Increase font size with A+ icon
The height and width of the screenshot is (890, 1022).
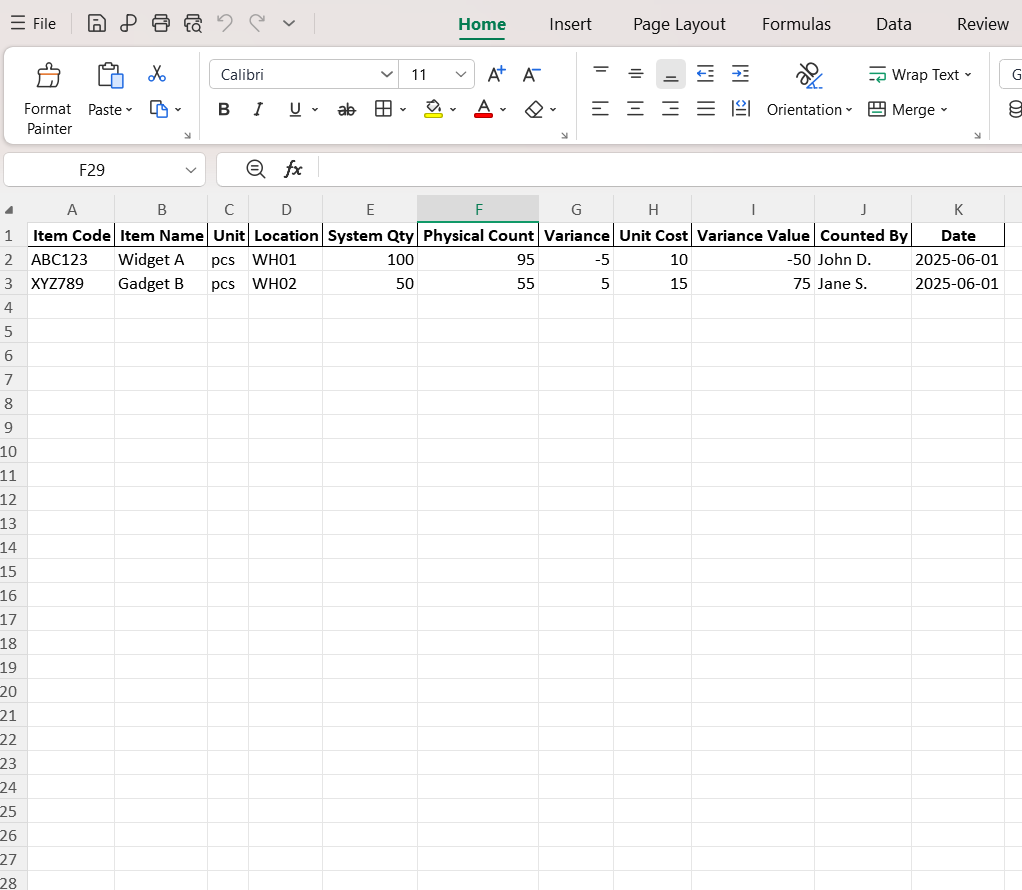coord(496,74)
